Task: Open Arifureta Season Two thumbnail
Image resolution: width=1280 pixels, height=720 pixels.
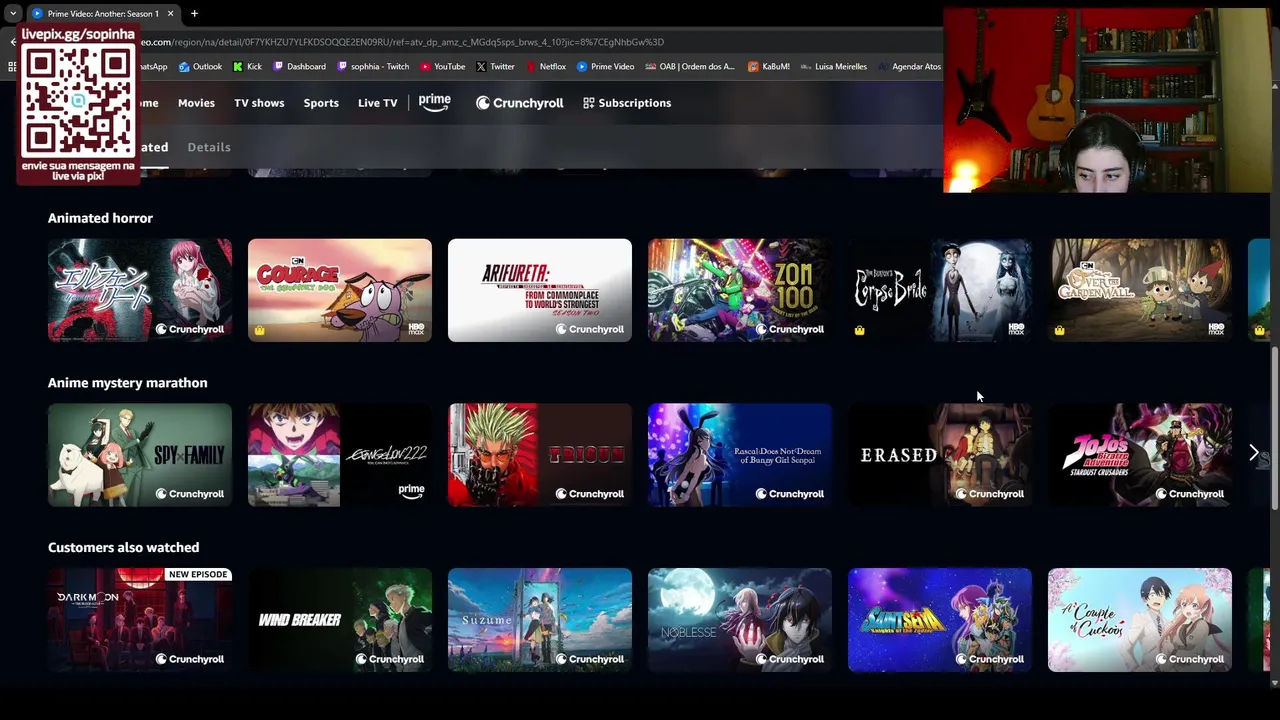Action: [540, 290]
